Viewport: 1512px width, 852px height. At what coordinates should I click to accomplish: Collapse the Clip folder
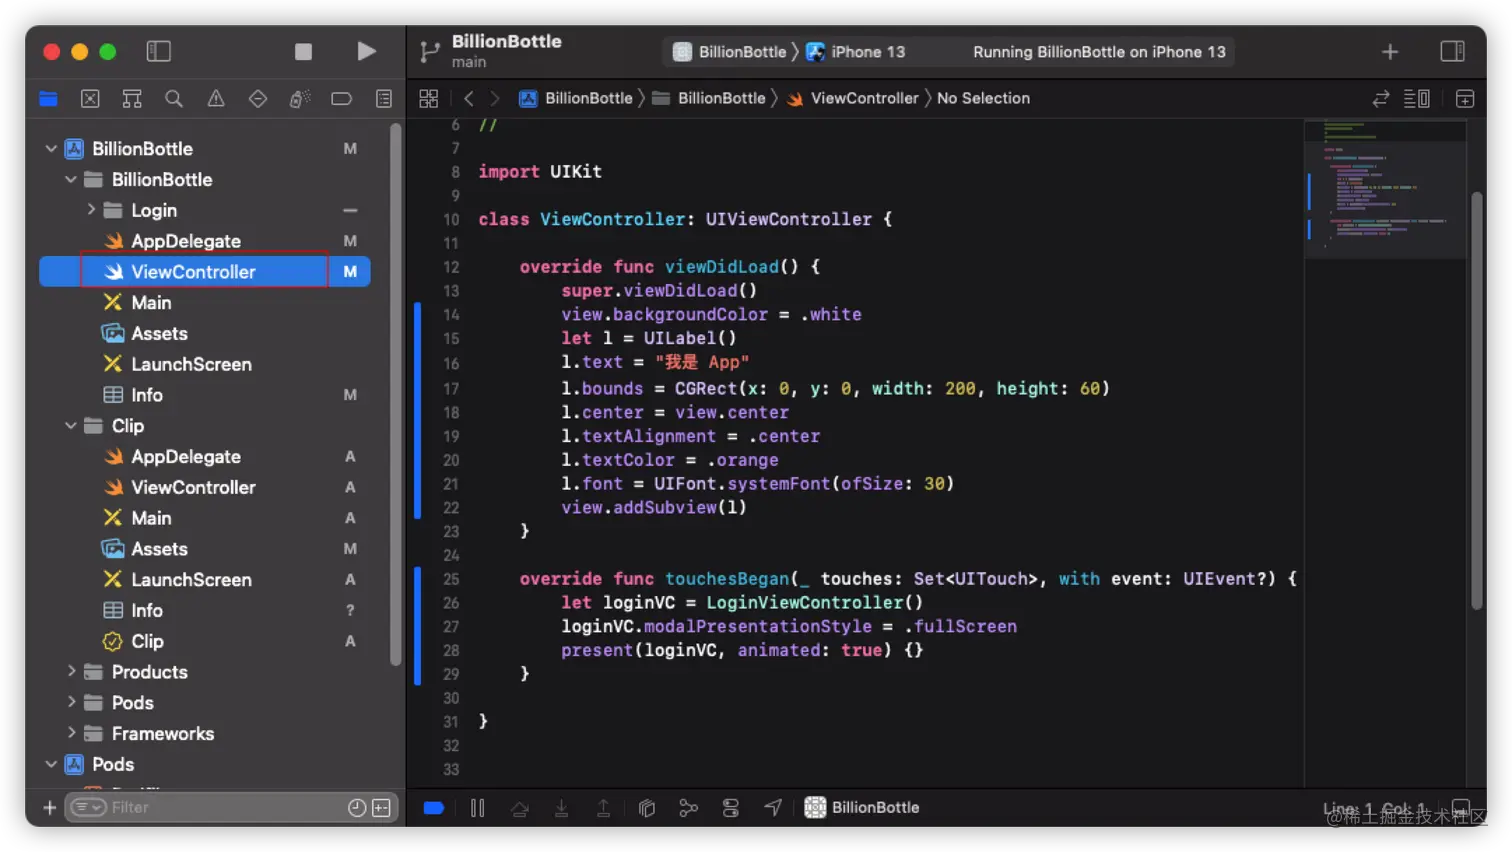(71, 425)
